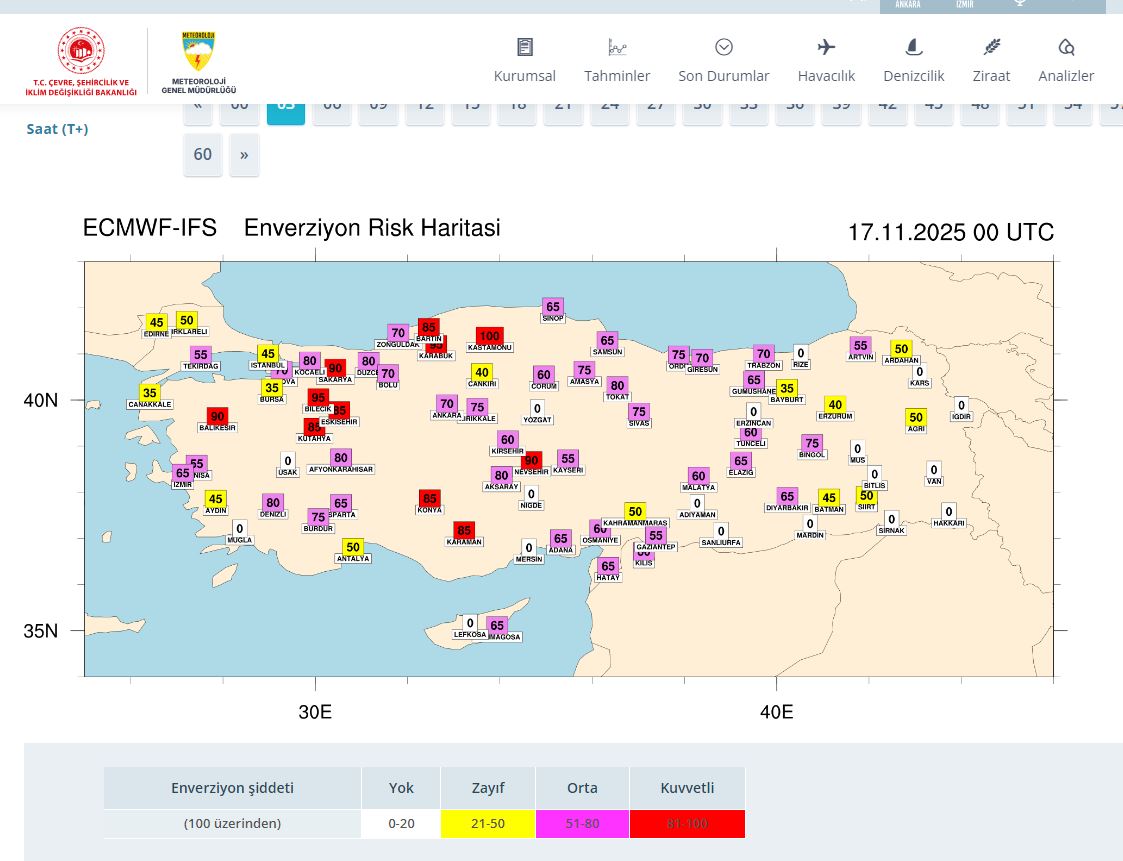Select the Ziraat wheat icon

click(x=991, y=46)
